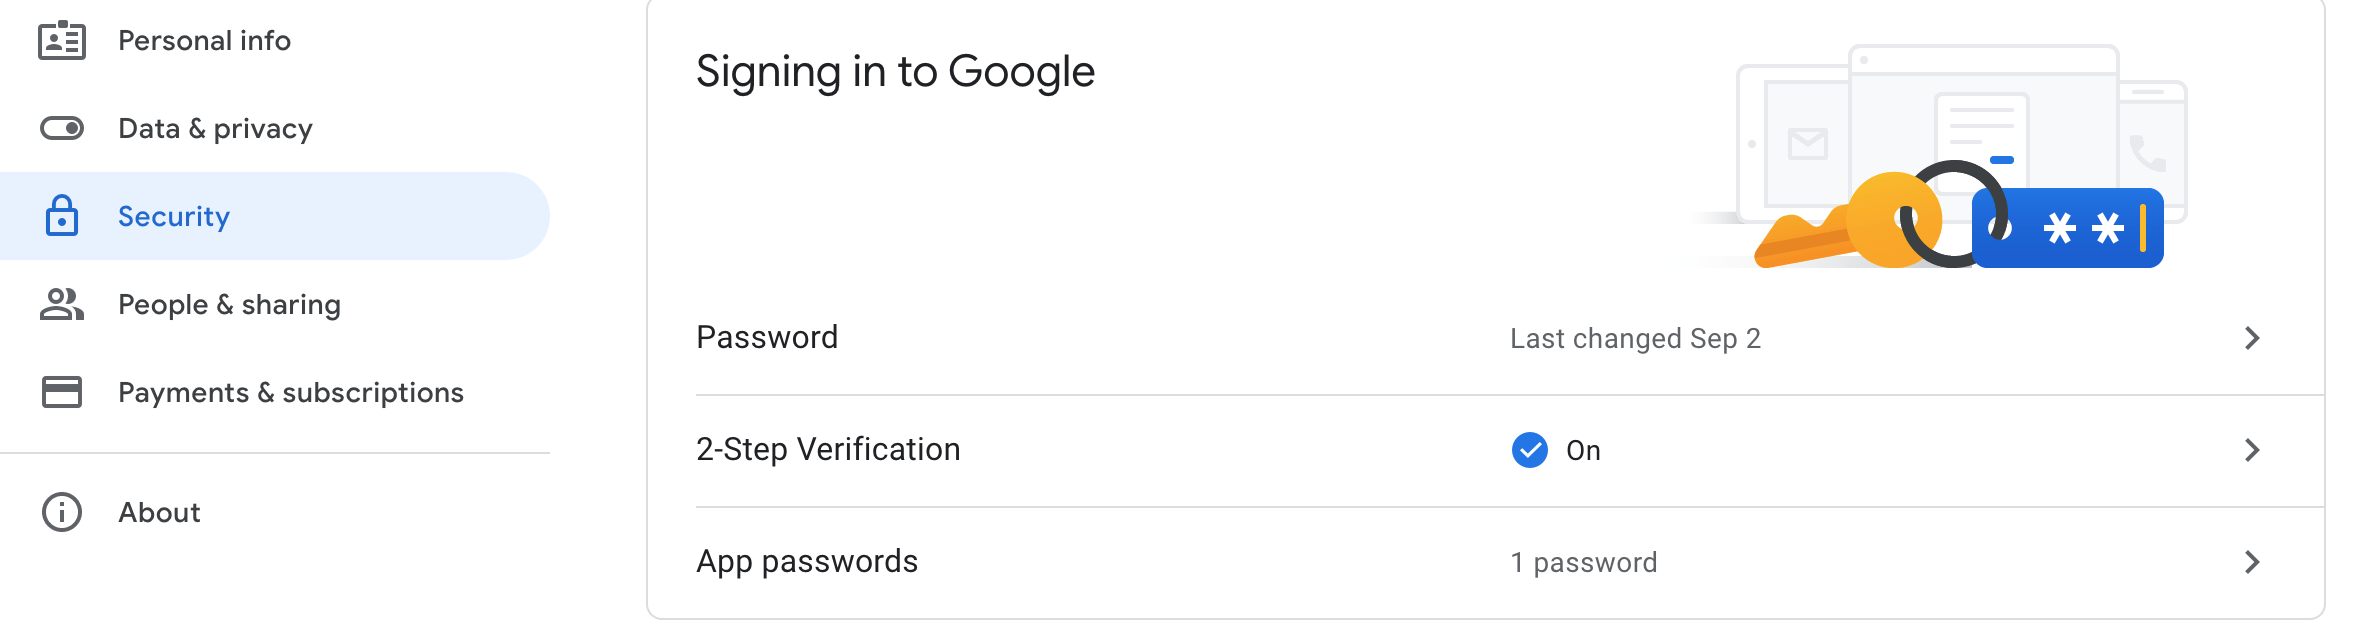Click the Password setting label
The width and height of the screenshot is (2354, 640).
(x=767, y=338)
